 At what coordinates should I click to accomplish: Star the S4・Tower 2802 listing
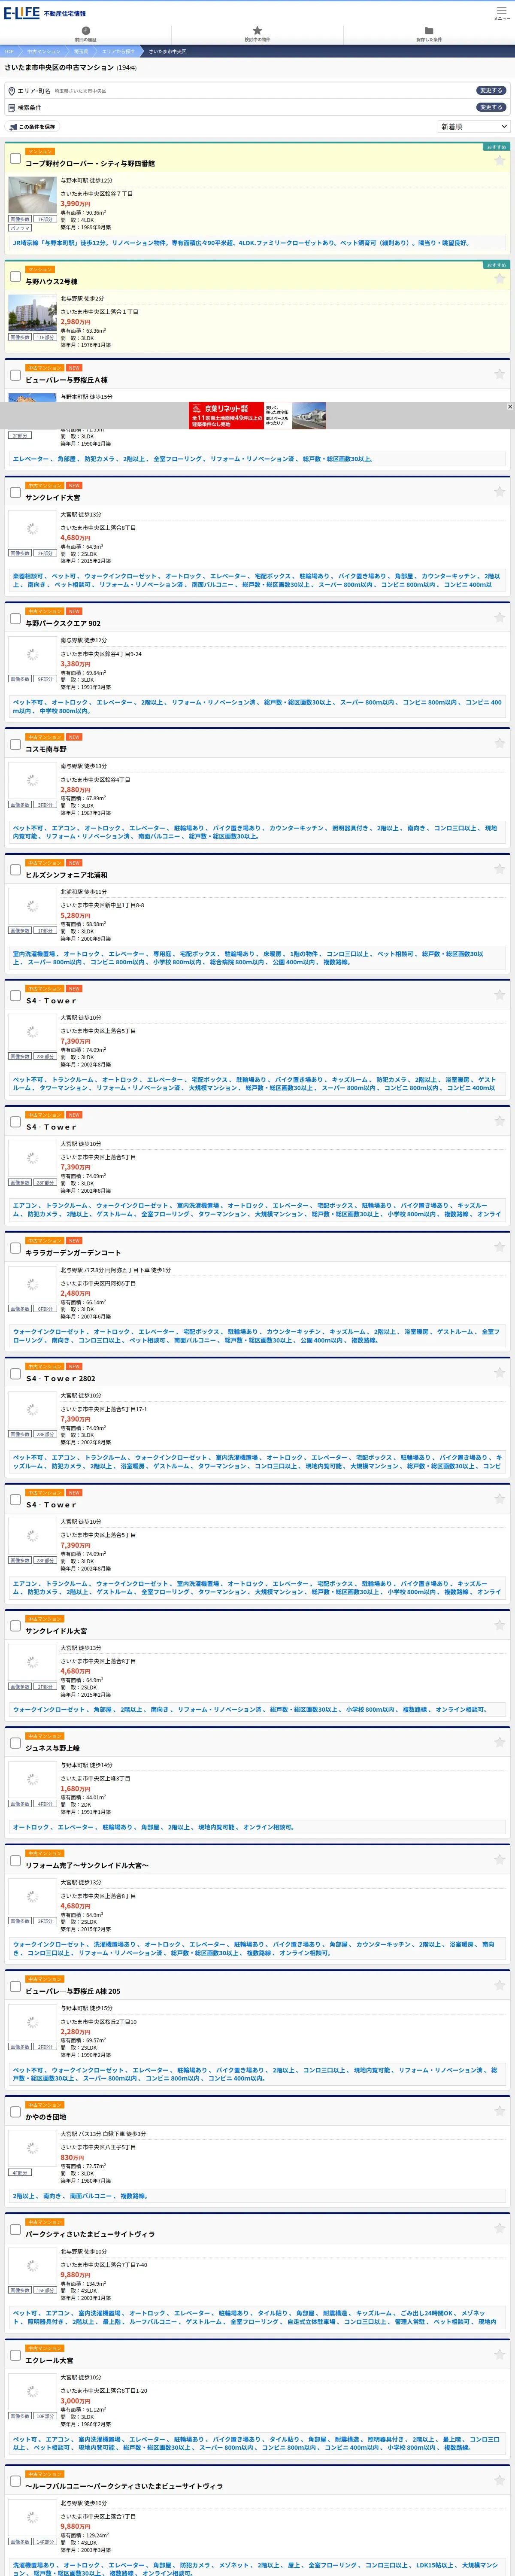[499, 1373]
